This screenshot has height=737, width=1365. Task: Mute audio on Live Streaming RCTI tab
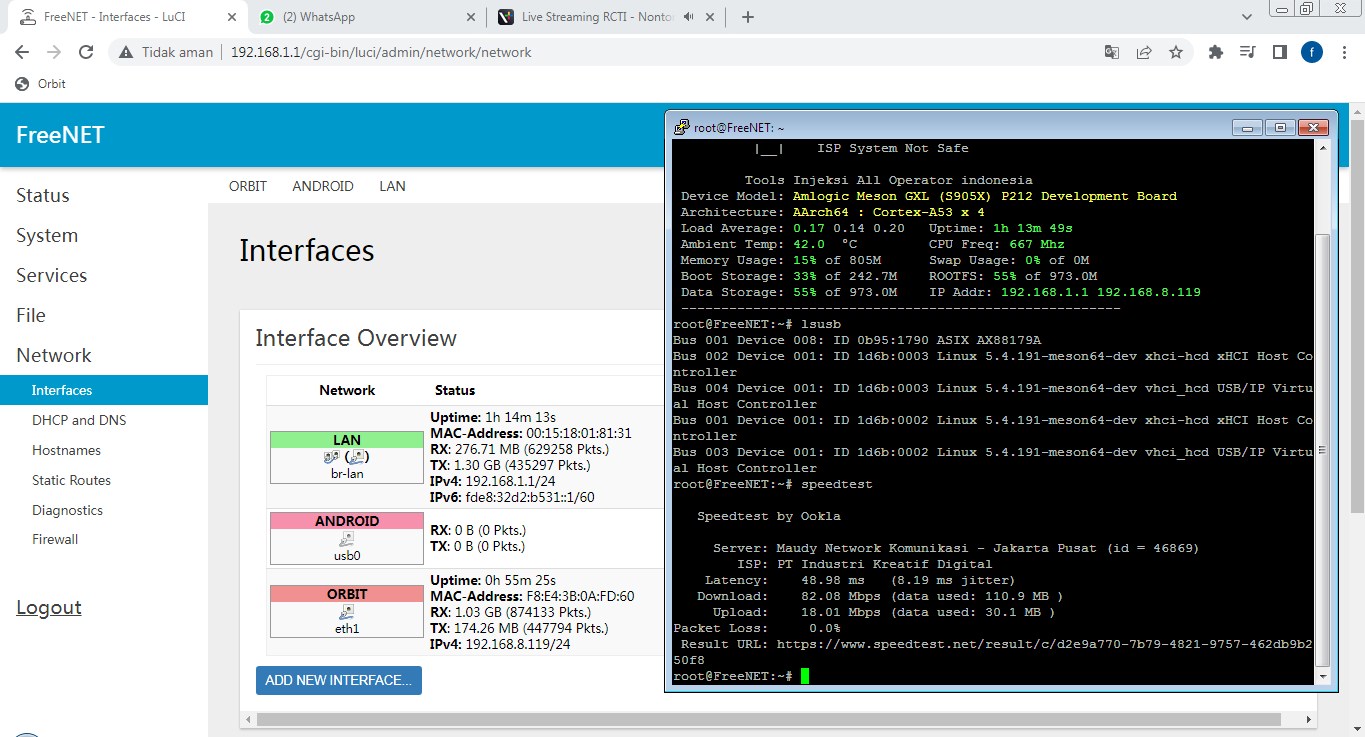(689, 17)
